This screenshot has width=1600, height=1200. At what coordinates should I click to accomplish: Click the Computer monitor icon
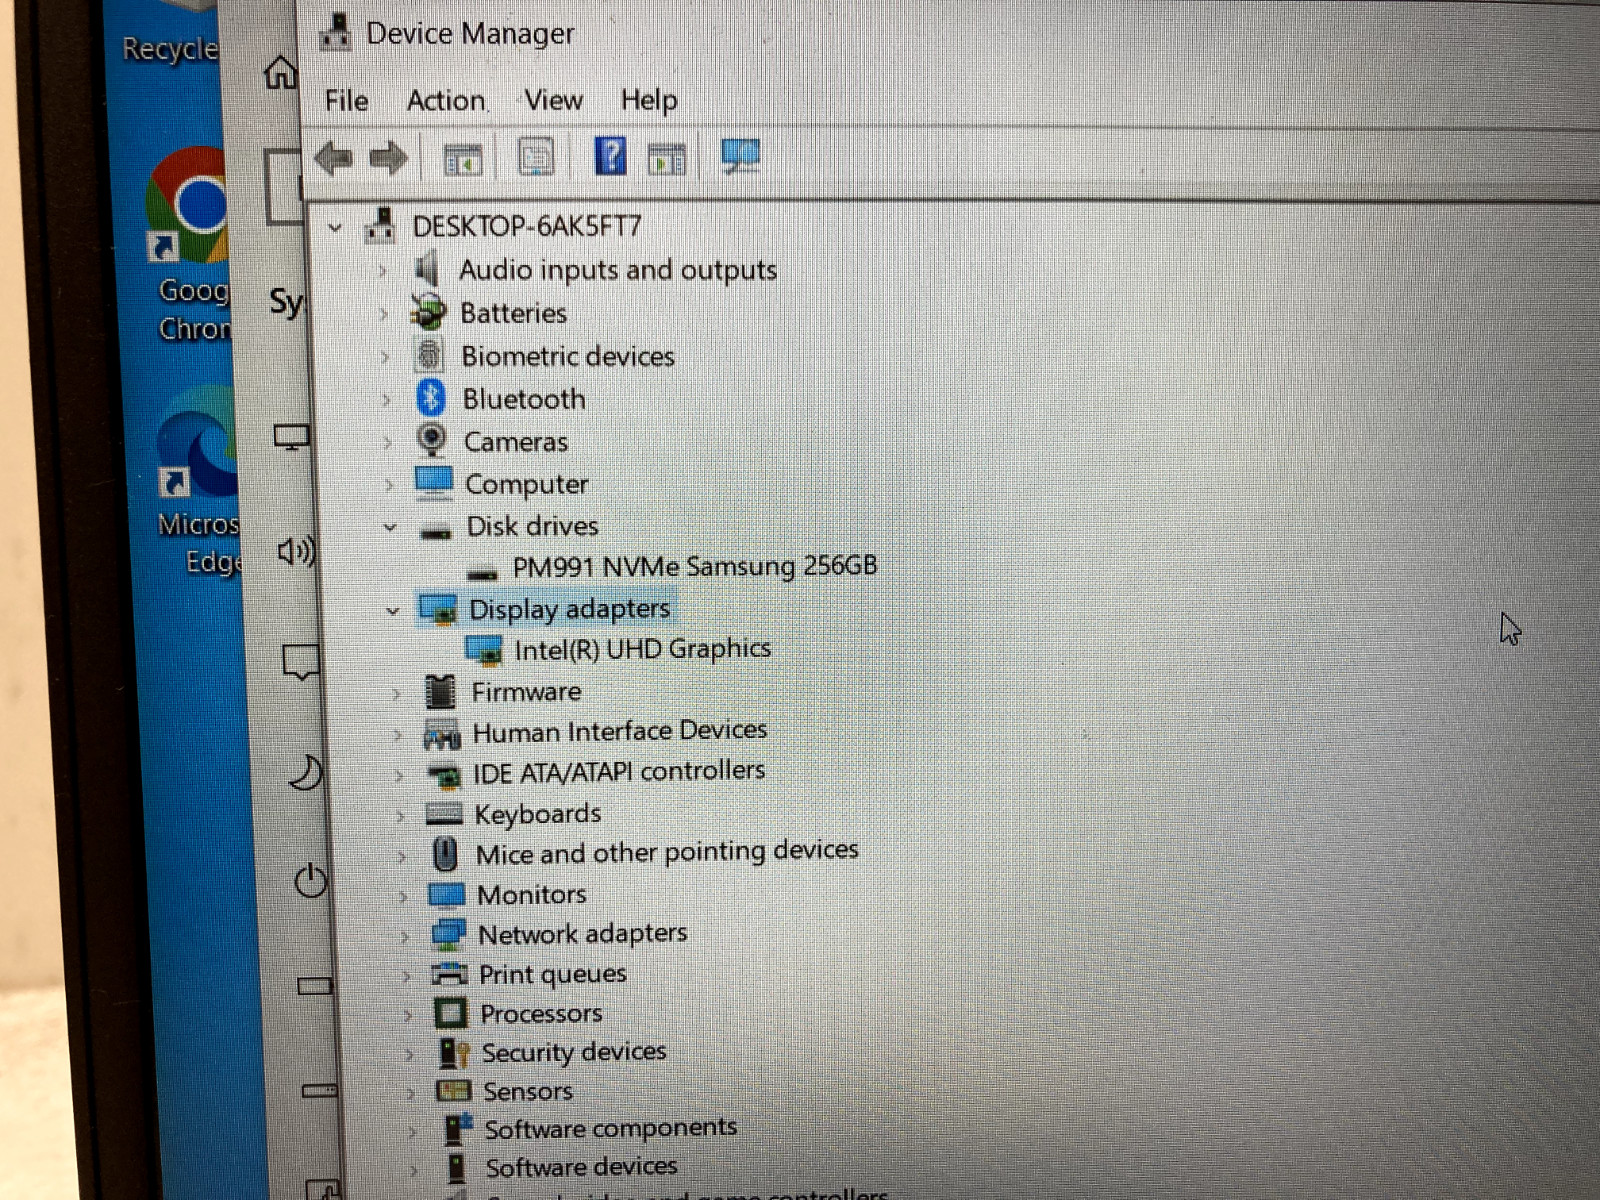(x=434, y=483)
